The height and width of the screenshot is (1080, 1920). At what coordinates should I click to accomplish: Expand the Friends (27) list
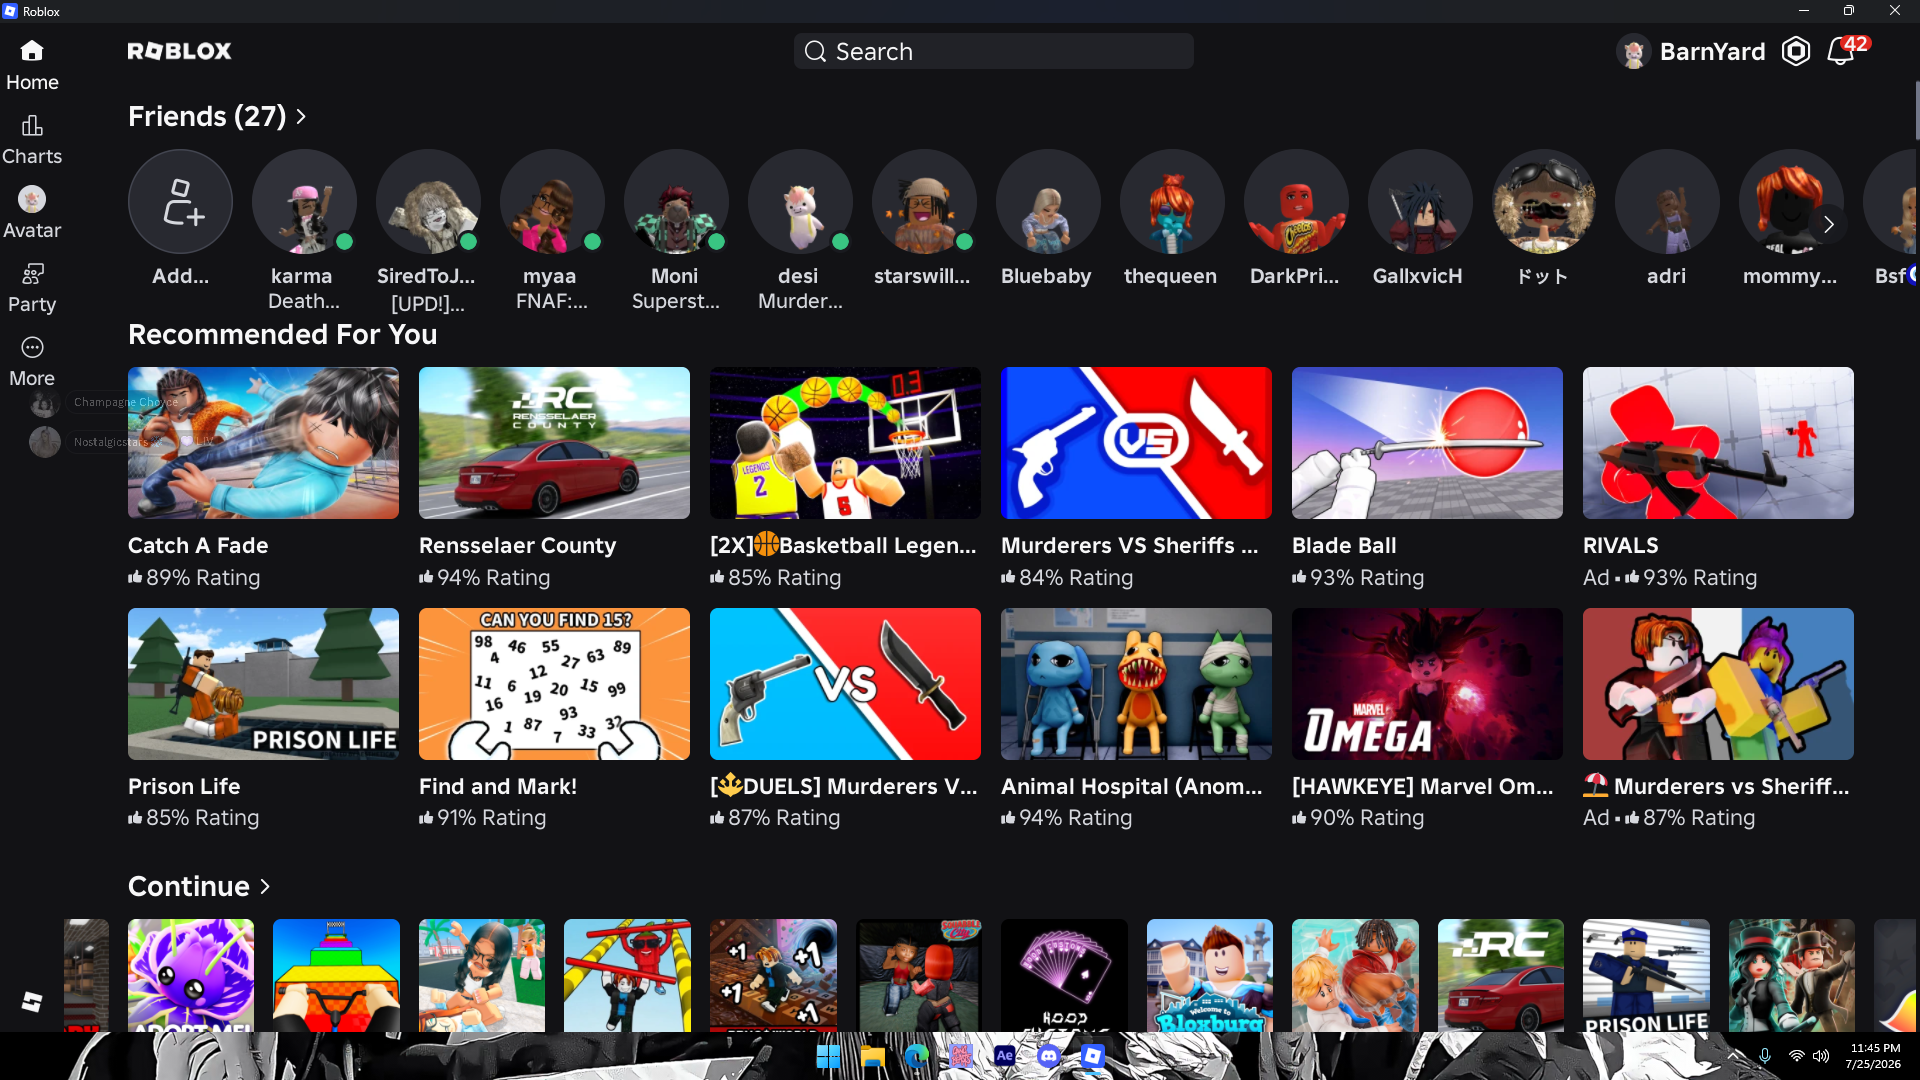[217, 116]
